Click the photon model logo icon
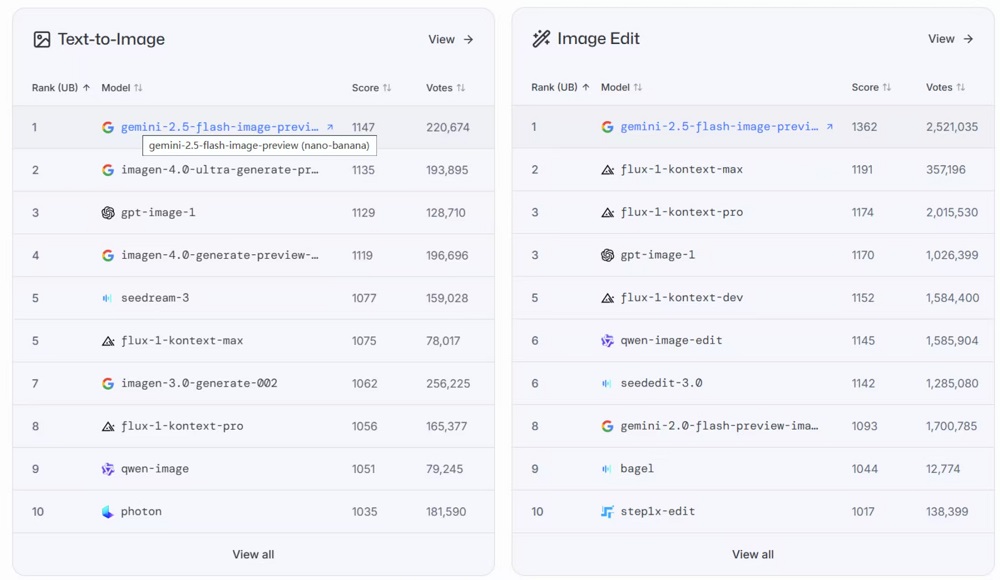The height and width of the screenshot is (580, 1000). (108, 512)
